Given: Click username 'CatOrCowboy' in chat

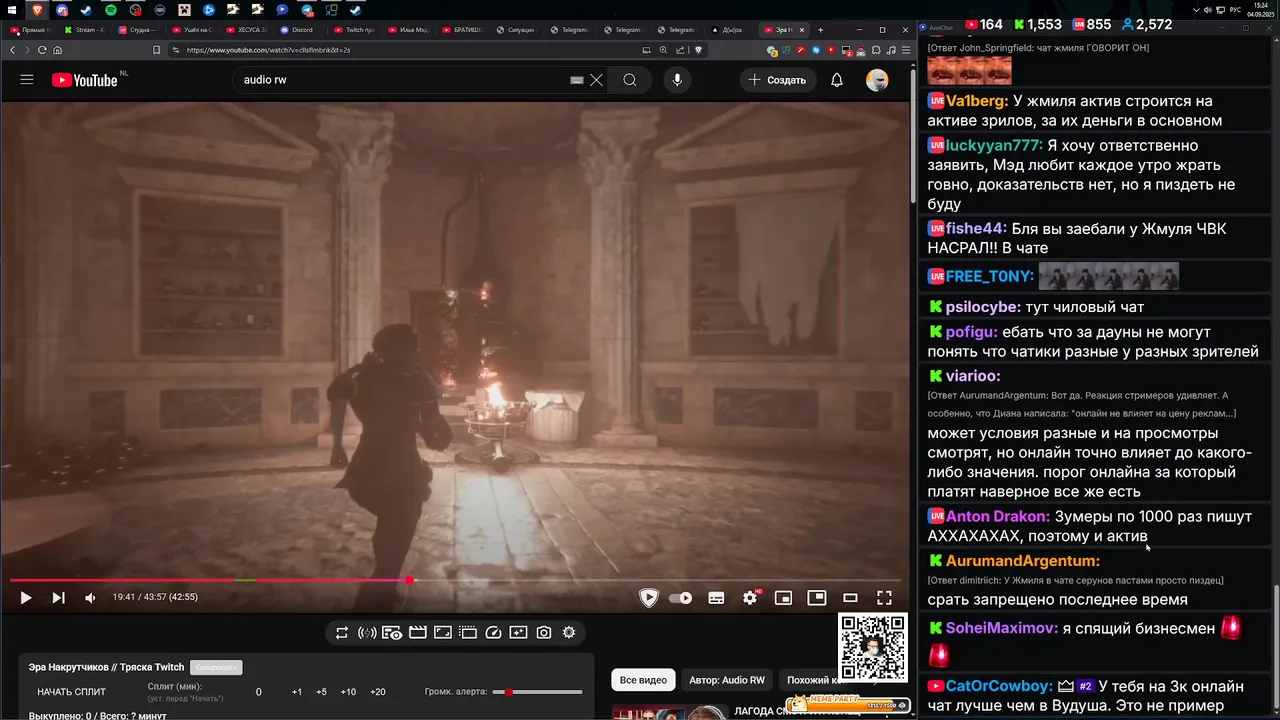Looking at the screenshot, I should click(x=999, y=686).
